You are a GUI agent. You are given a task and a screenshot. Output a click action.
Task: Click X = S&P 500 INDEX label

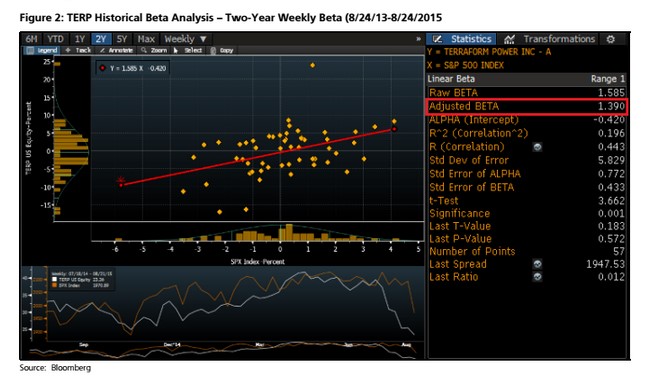(x=466, y=65)
